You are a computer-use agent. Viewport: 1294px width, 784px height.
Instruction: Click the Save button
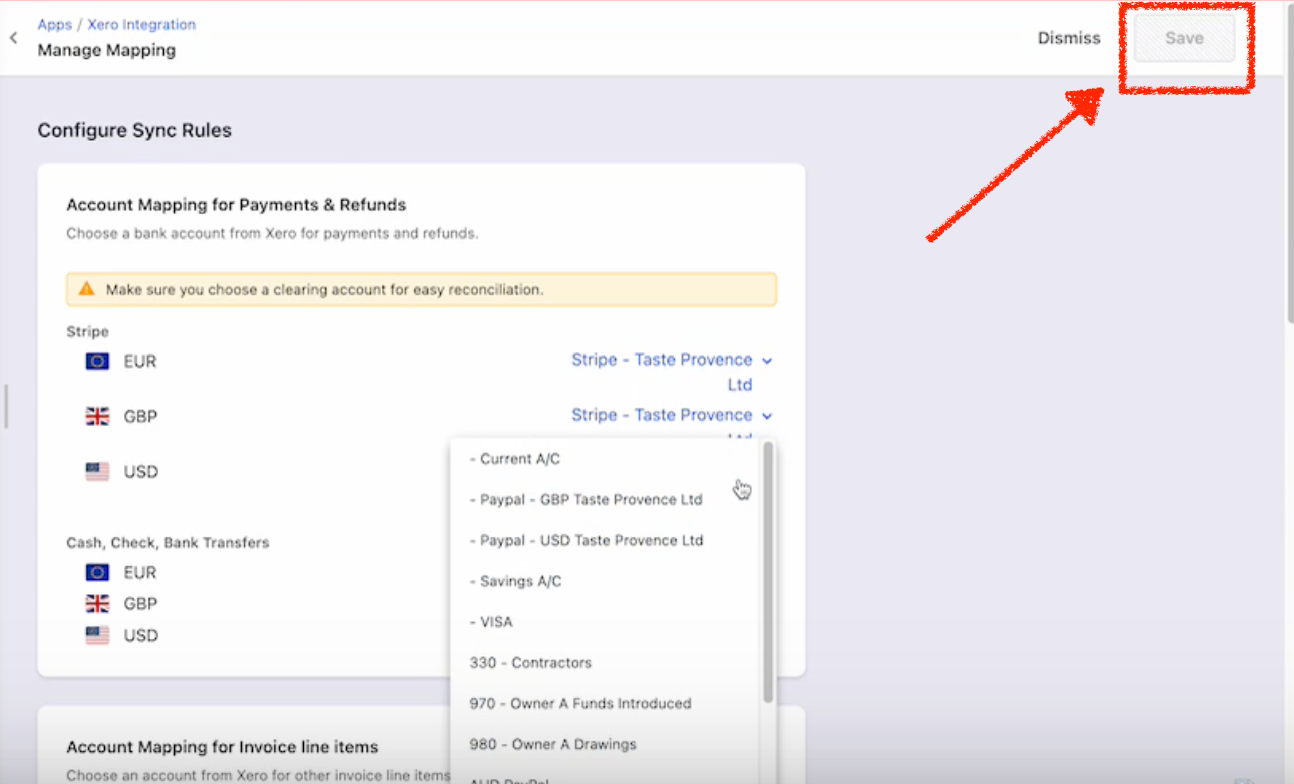click(x=1184, y=38)
